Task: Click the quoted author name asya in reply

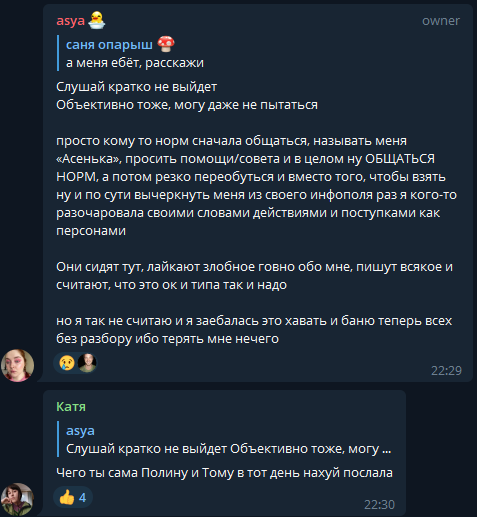Action: click(80, 431)
